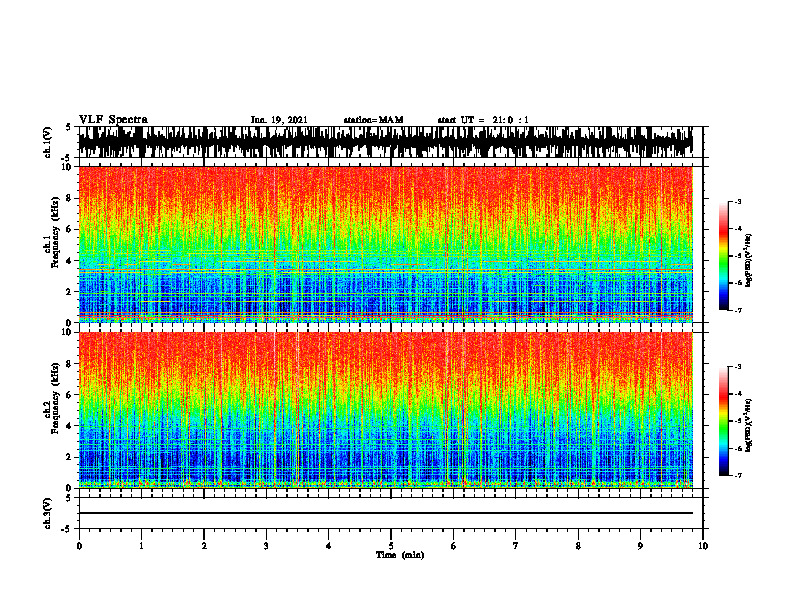
Task: Click the date text "Jan. 19, 2021"
Action: (279, 120)
